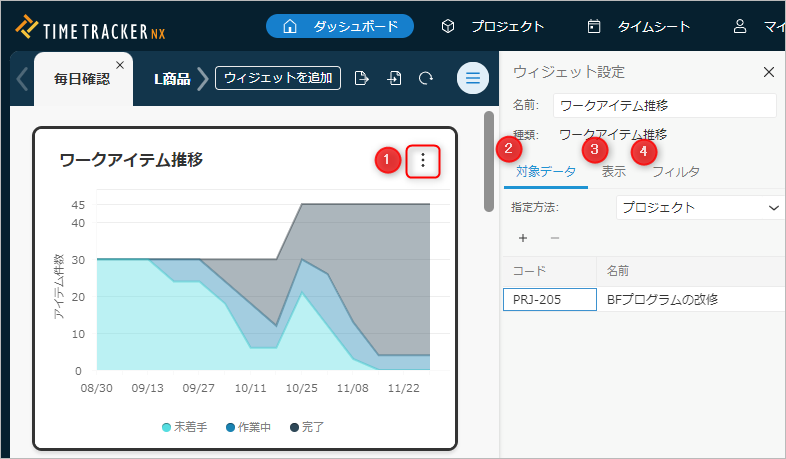Image resolution: width=786 pixels, height=459 pixels.
Task: Click the export dashboard icon in toolbar
Action: [x=362, y=78]
